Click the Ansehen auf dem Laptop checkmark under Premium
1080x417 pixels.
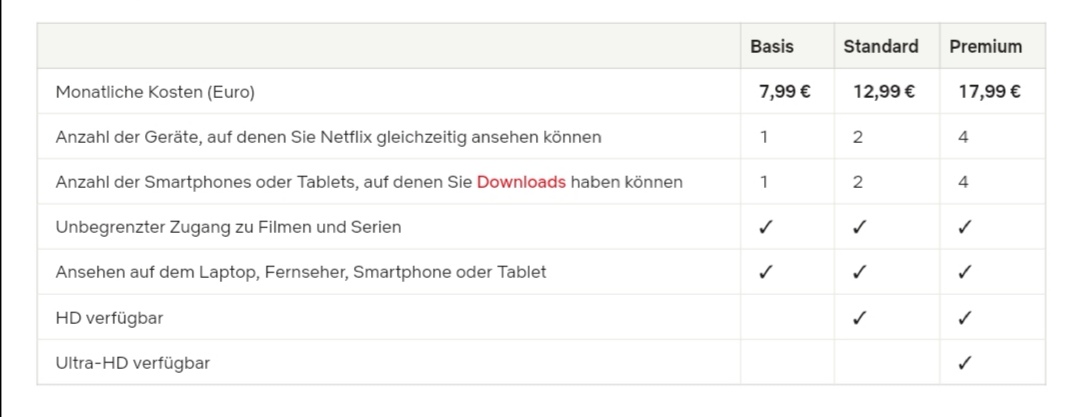(964, 272)
